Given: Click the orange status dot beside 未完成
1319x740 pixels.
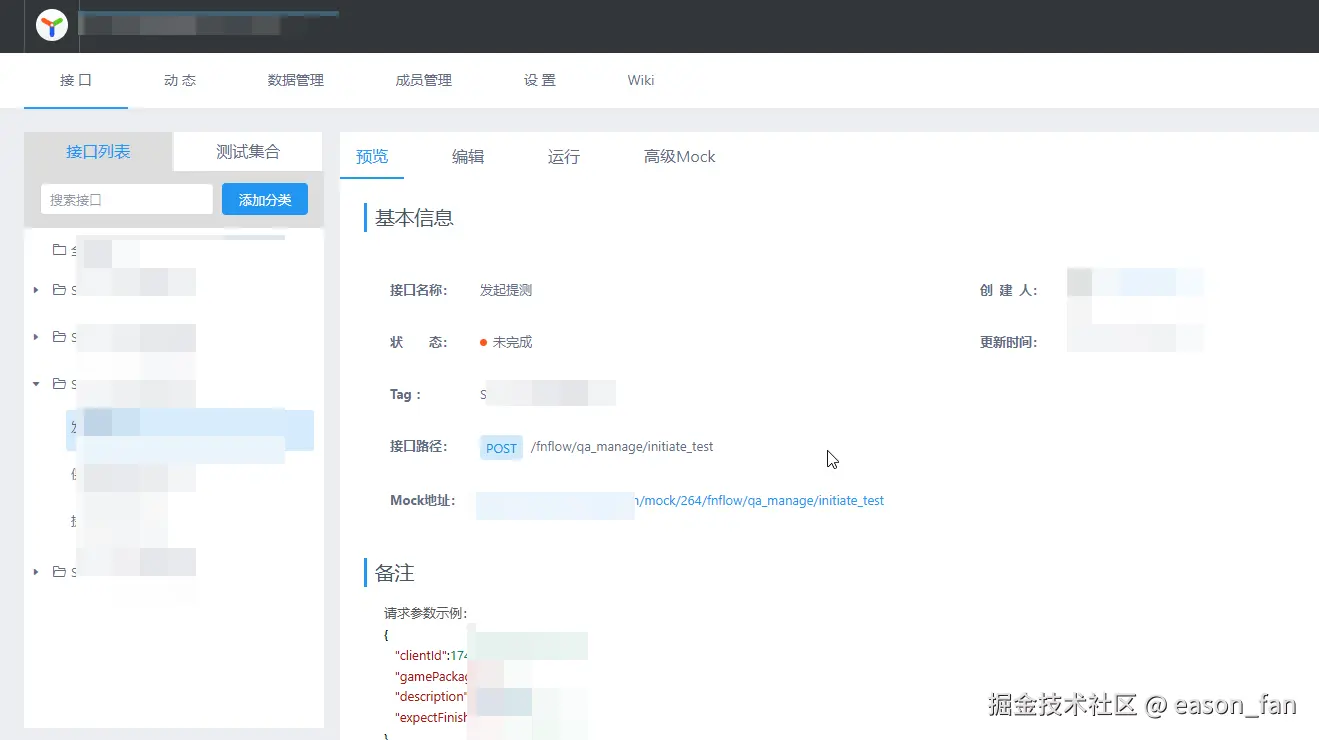Looking at the screenshot, I should pyautogui.click(x=484, y=342).
